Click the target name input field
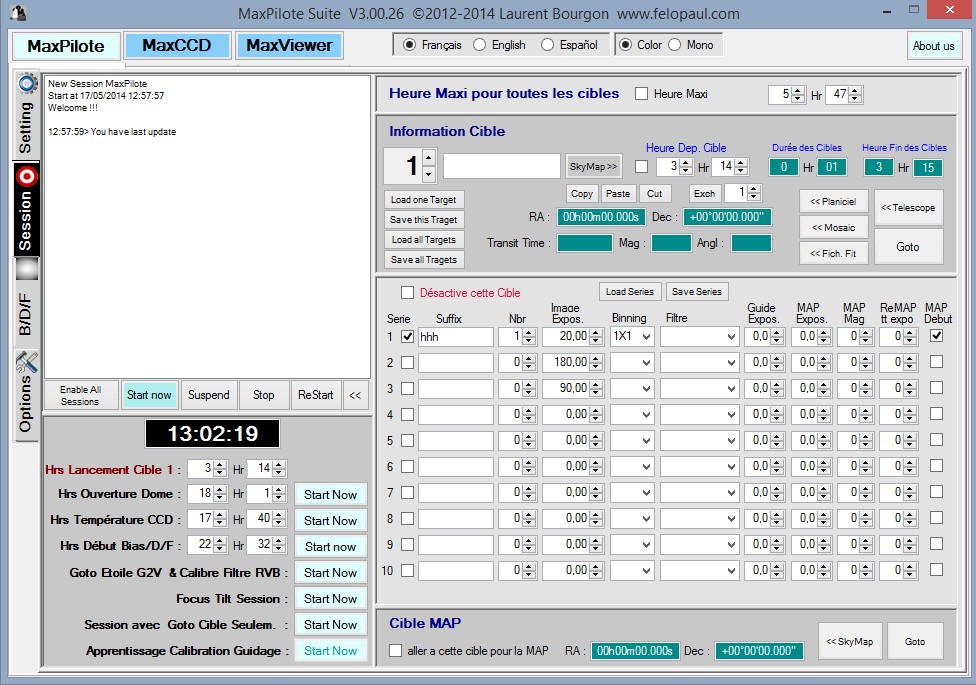The width and height of the screenshot is (976, 685). click(502, 167)
